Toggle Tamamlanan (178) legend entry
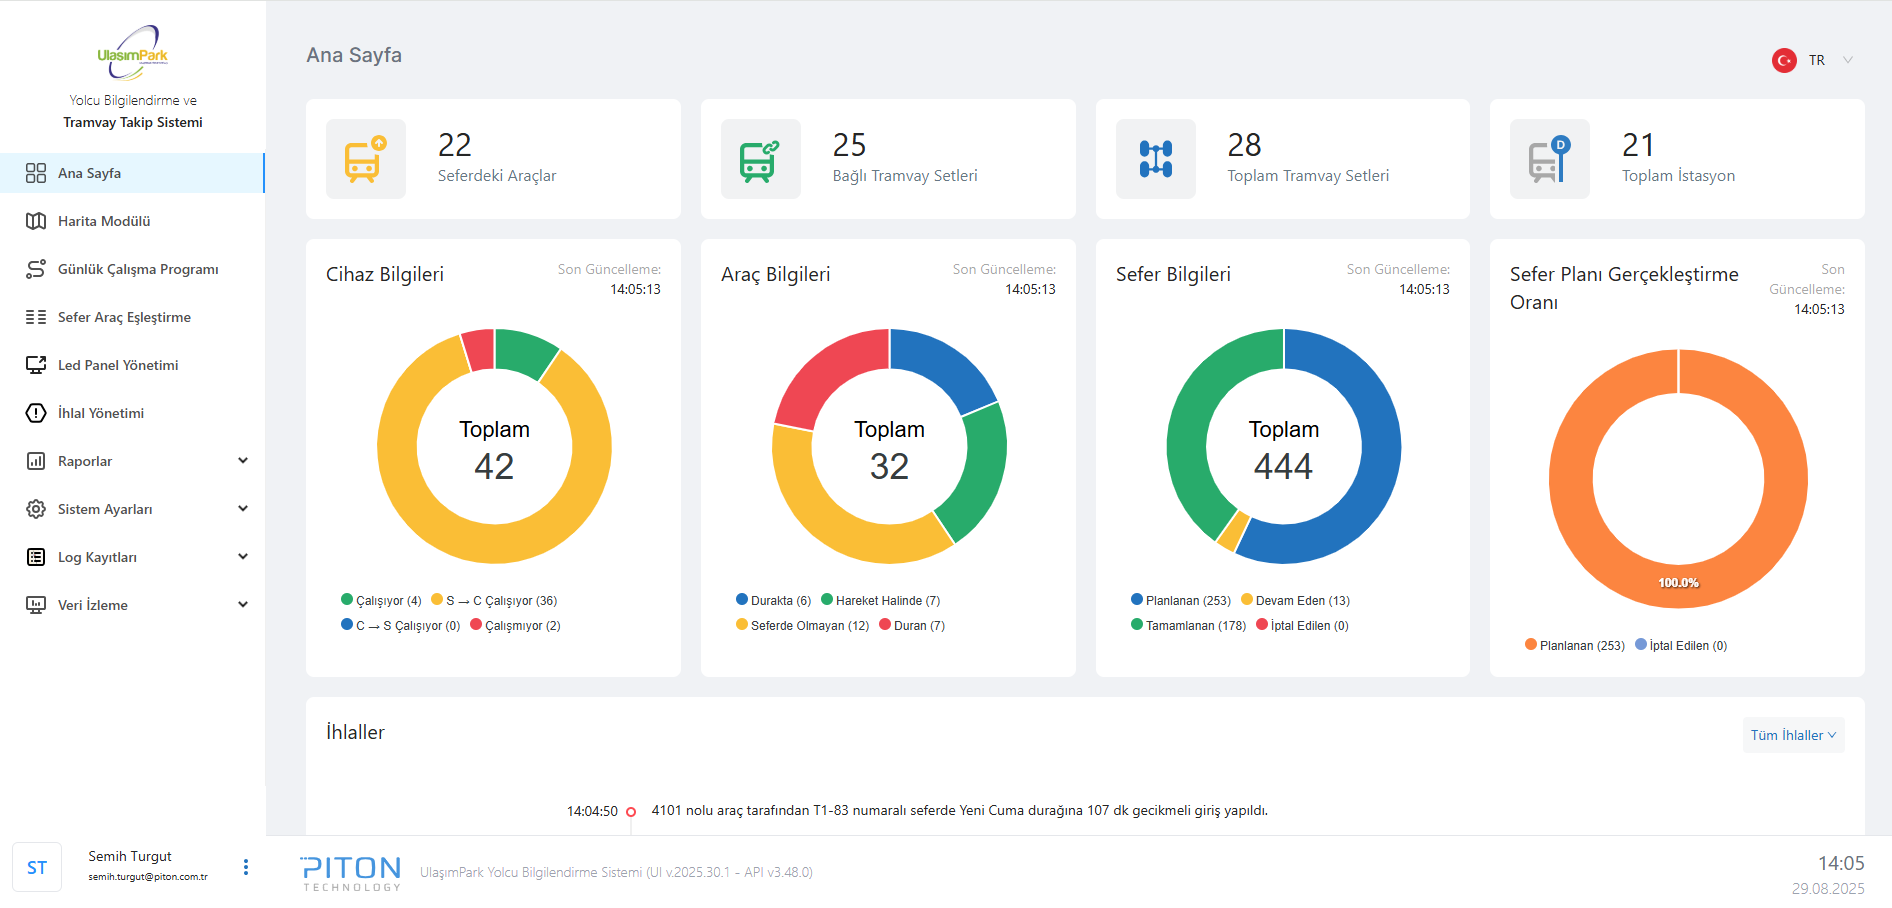 [x=1189, y=626]
